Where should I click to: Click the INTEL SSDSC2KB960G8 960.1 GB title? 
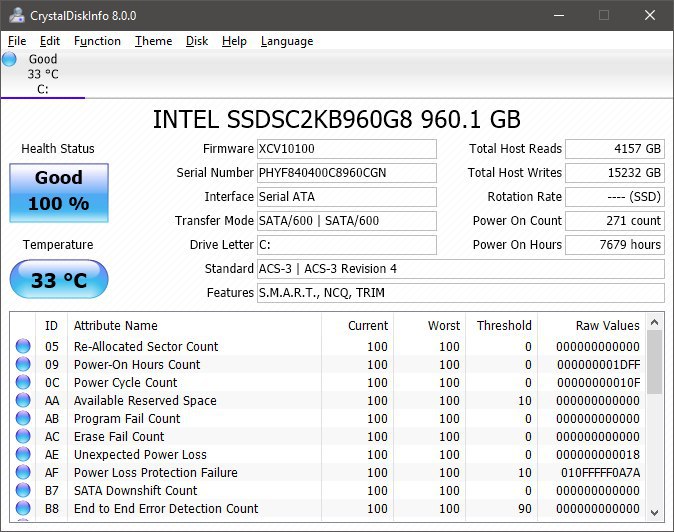337,119
